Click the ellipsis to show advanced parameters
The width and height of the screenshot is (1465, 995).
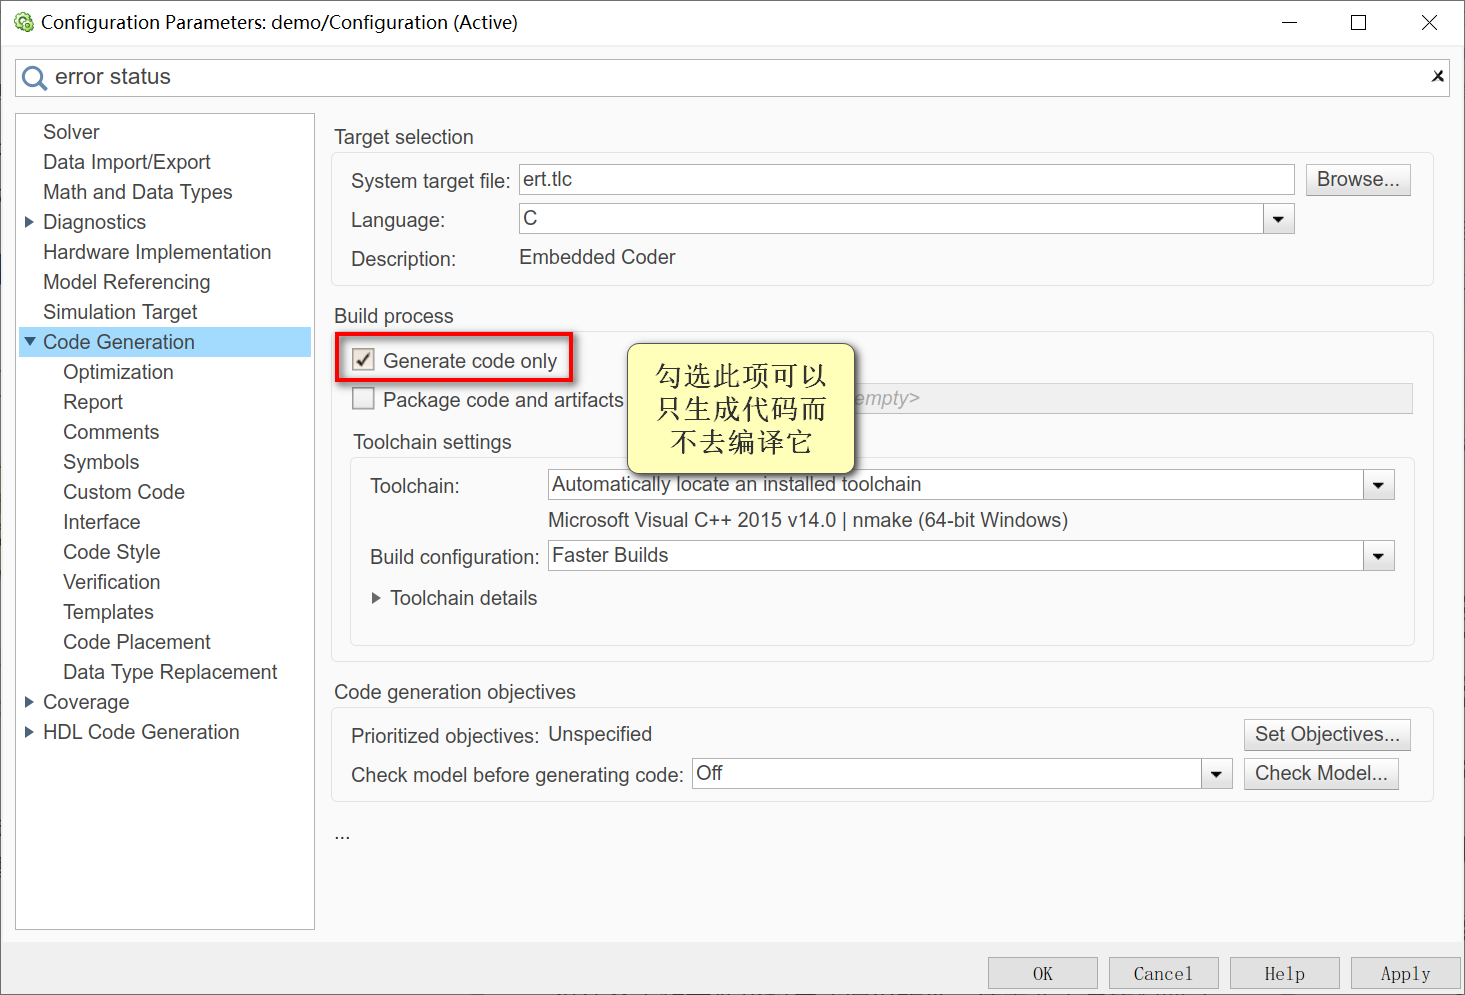pyautogui.click(x=342, y=835)
